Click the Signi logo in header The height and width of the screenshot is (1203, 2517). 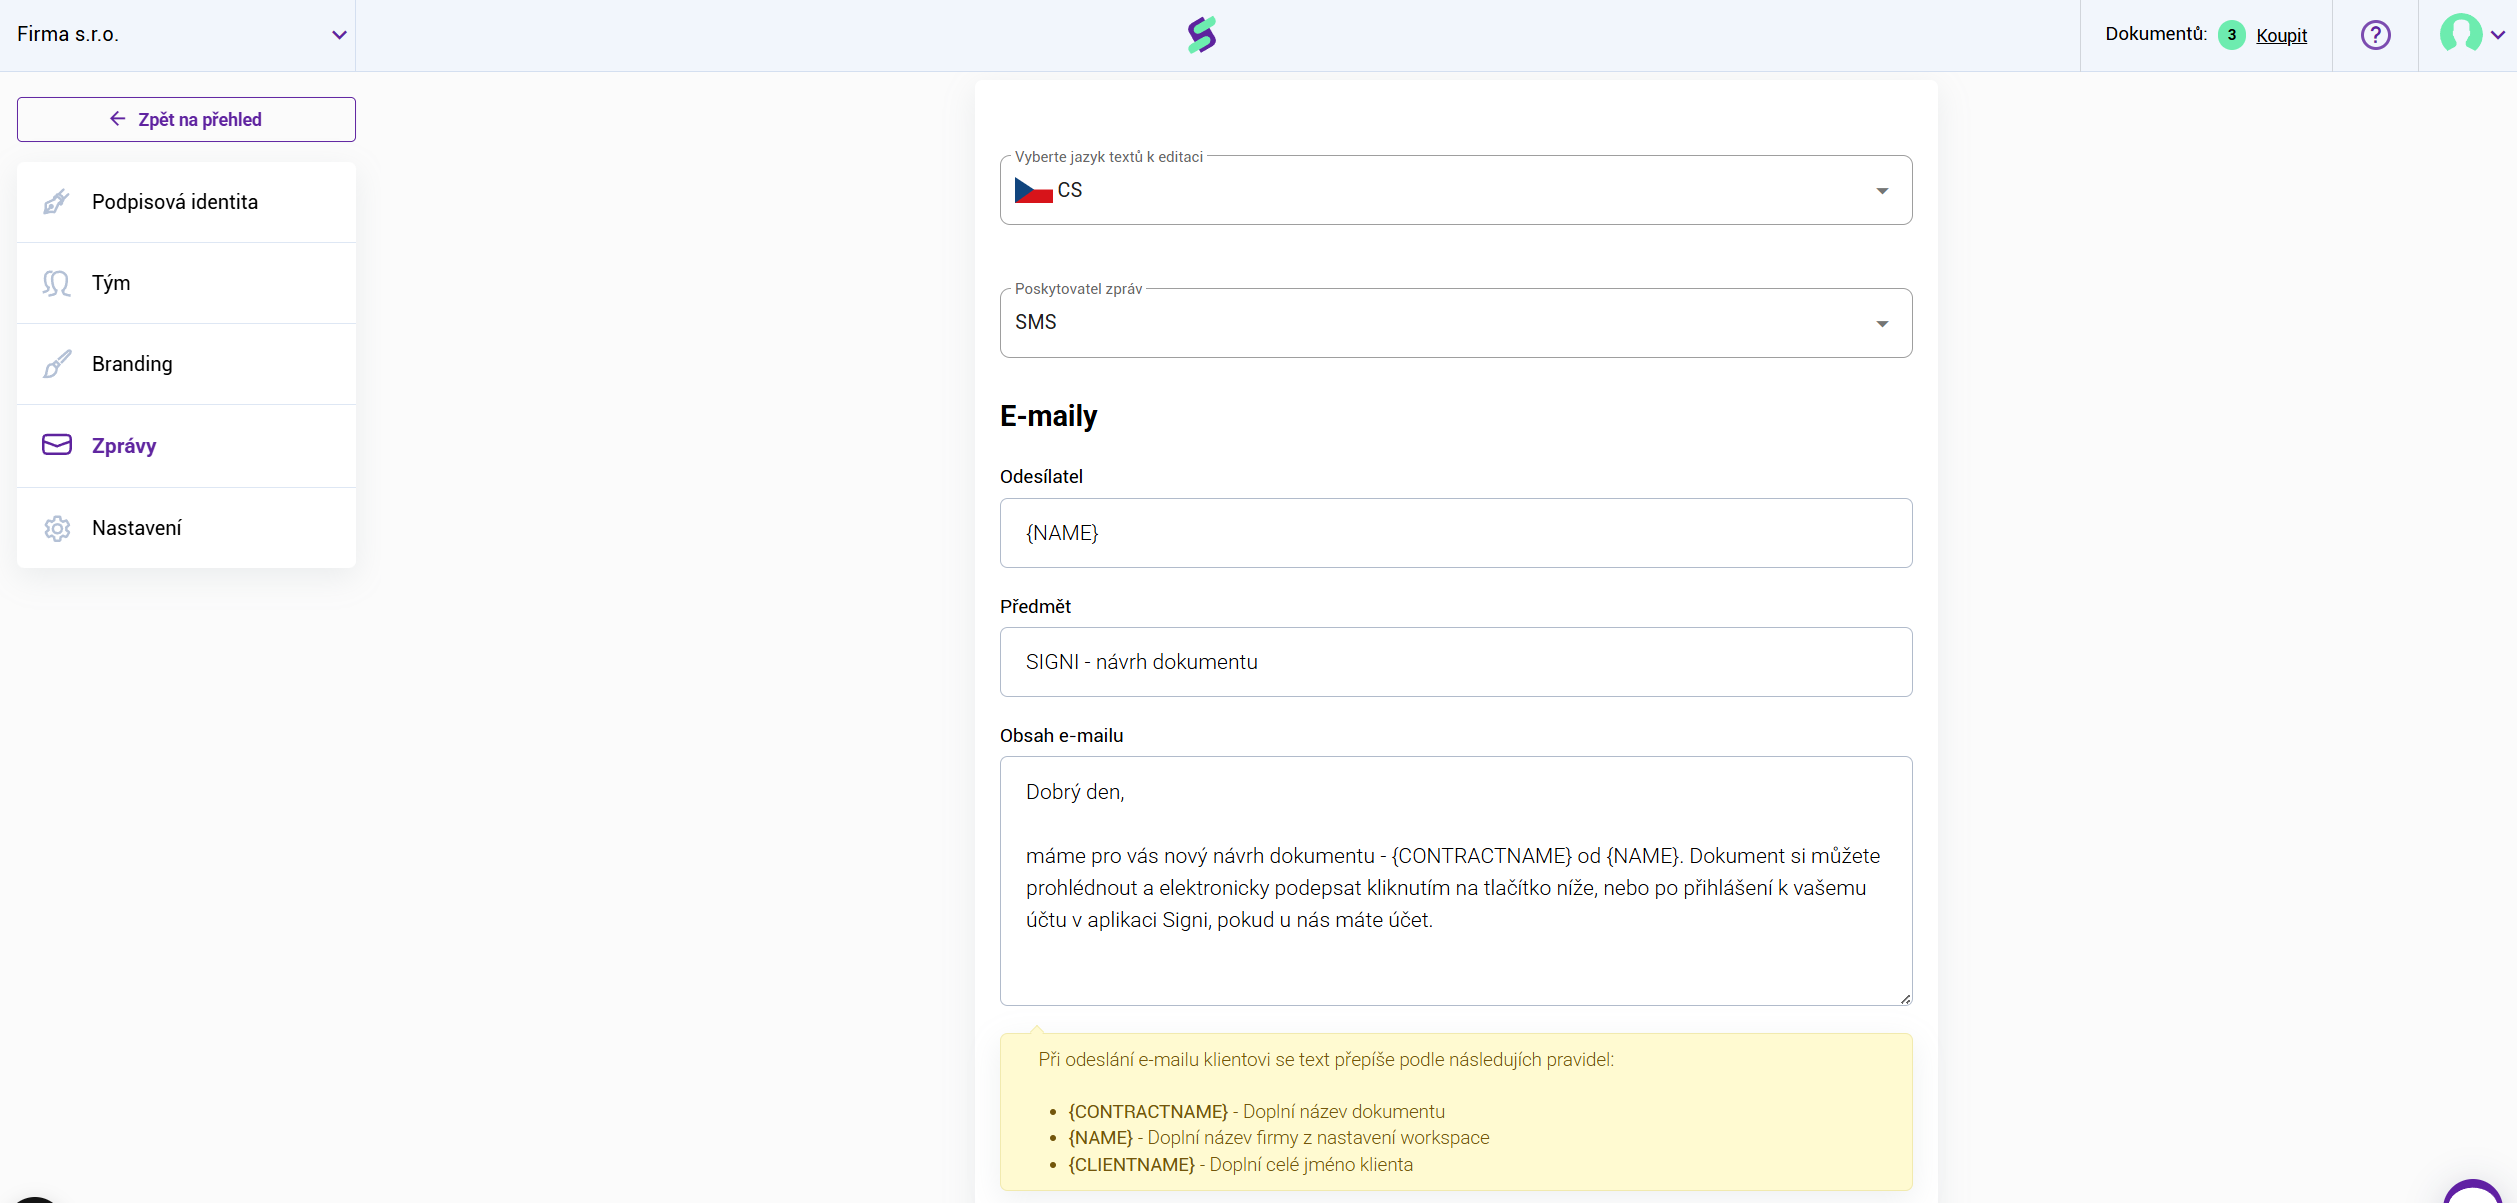[1202, 35]
